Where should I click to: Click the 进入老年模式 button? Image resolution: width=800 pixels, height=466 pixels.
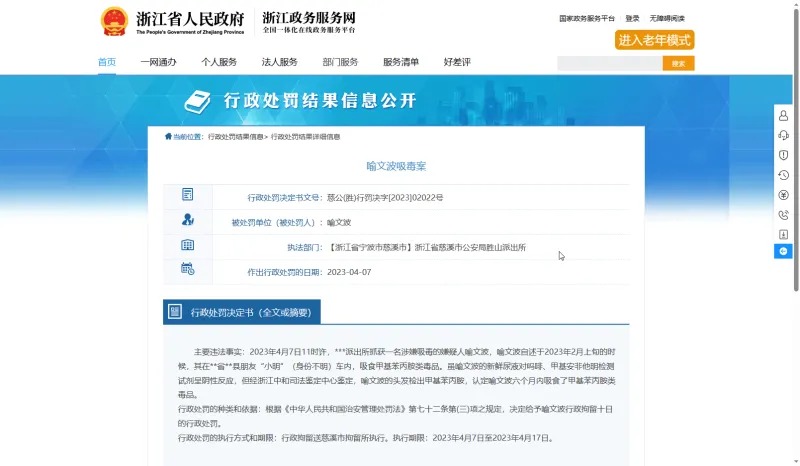point(655,40)
